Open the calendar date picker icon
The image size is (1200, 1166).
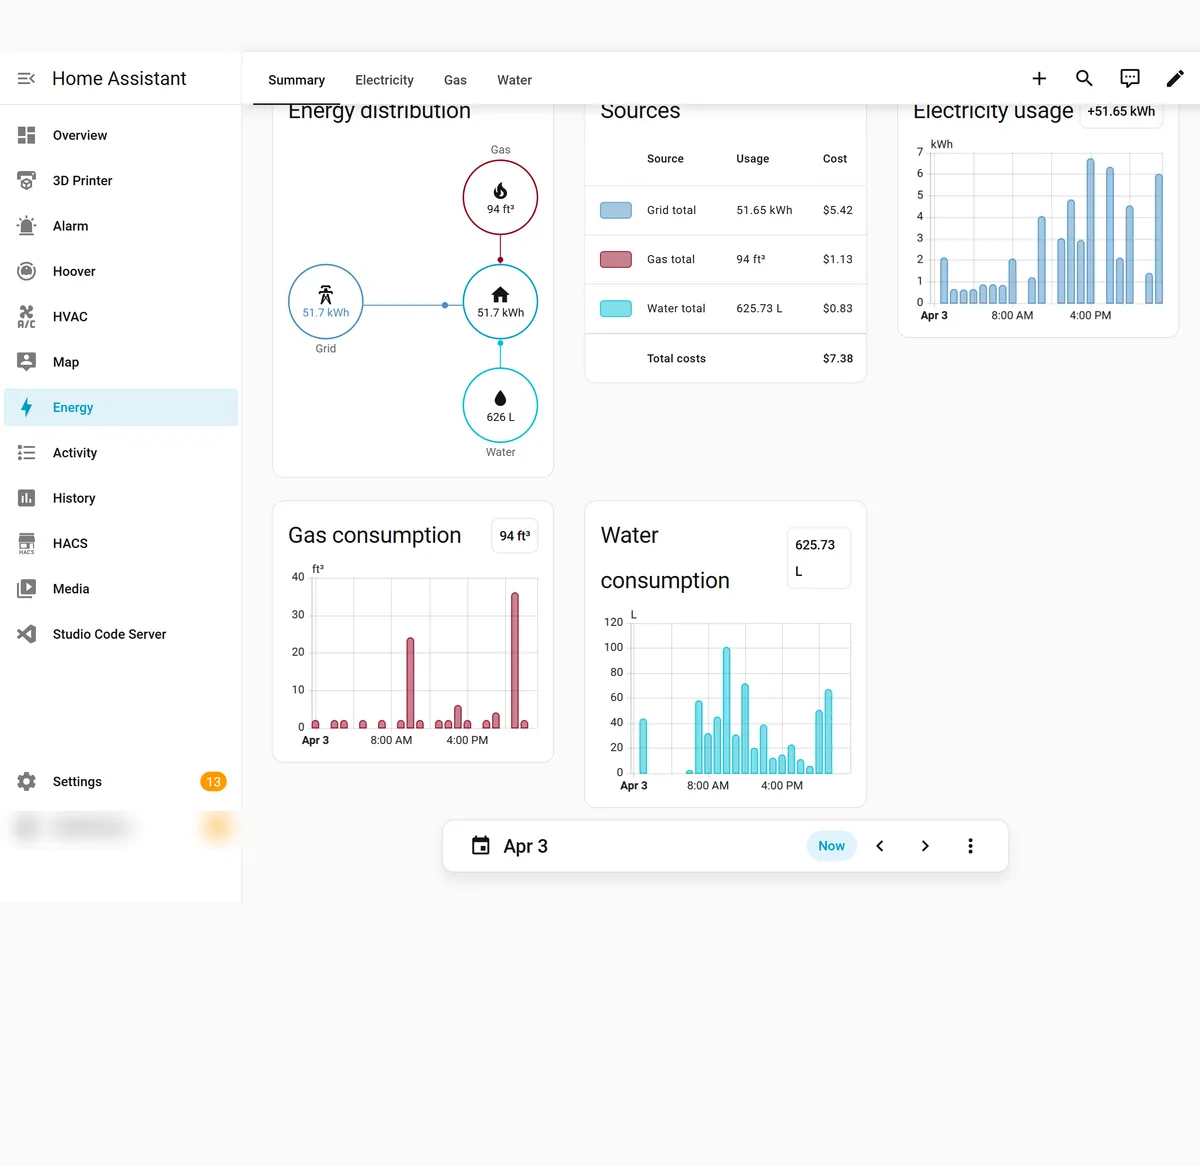481,846
